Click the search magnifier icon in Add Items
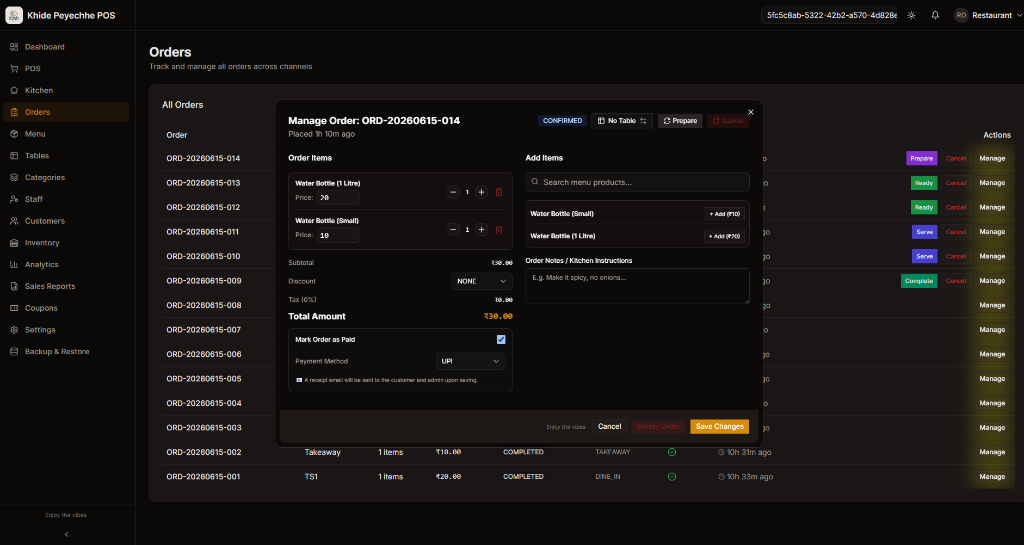Screen dimensions: 1024x545 tap(535, 182)
